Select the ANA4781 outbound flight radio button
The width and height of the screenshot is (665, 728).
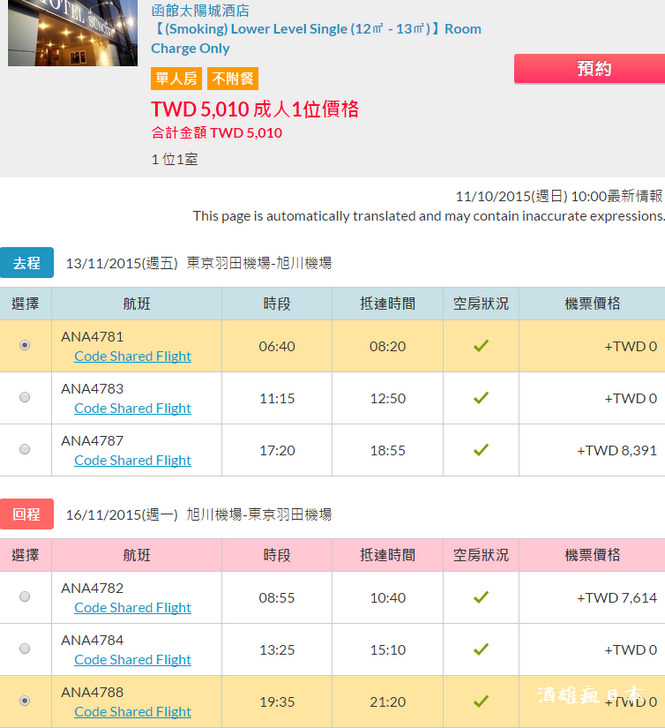[x=25, y=345]
